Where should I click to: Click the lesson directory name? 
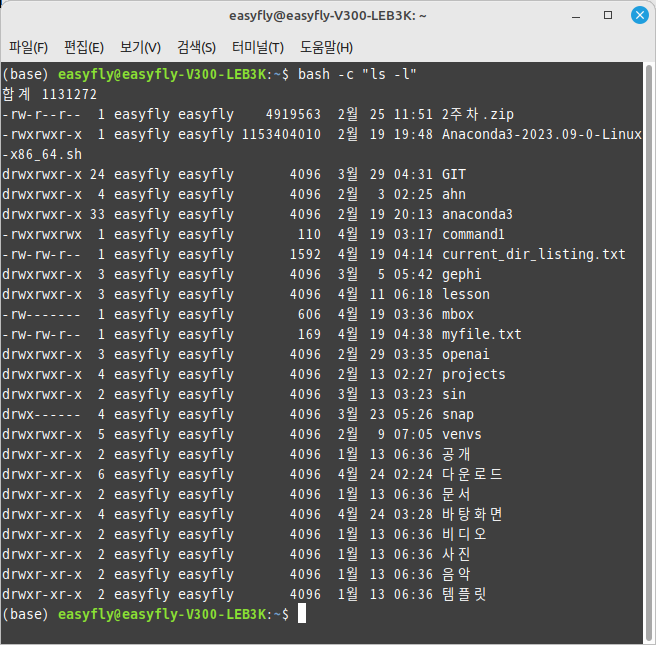point(466,294)
